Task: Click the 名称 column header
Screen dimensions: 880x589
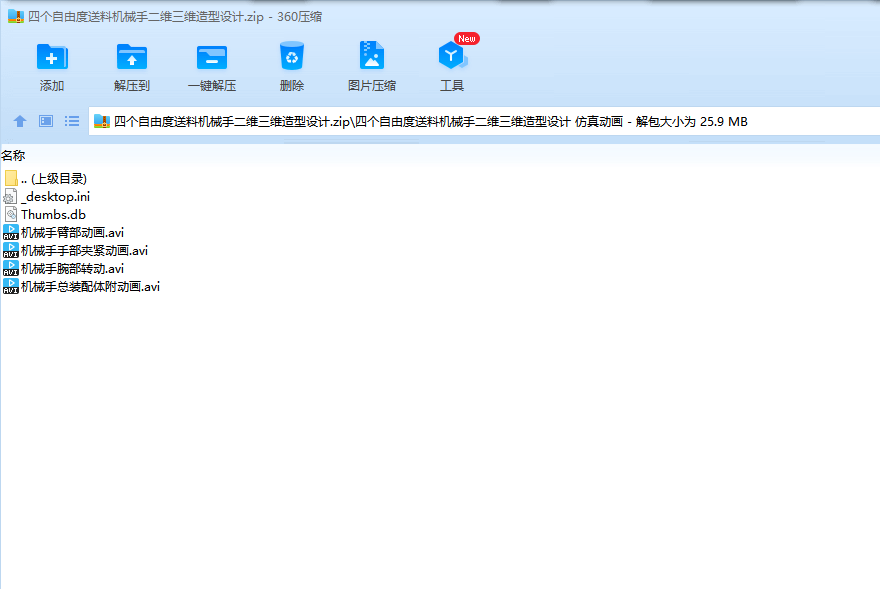Action: 13,156
